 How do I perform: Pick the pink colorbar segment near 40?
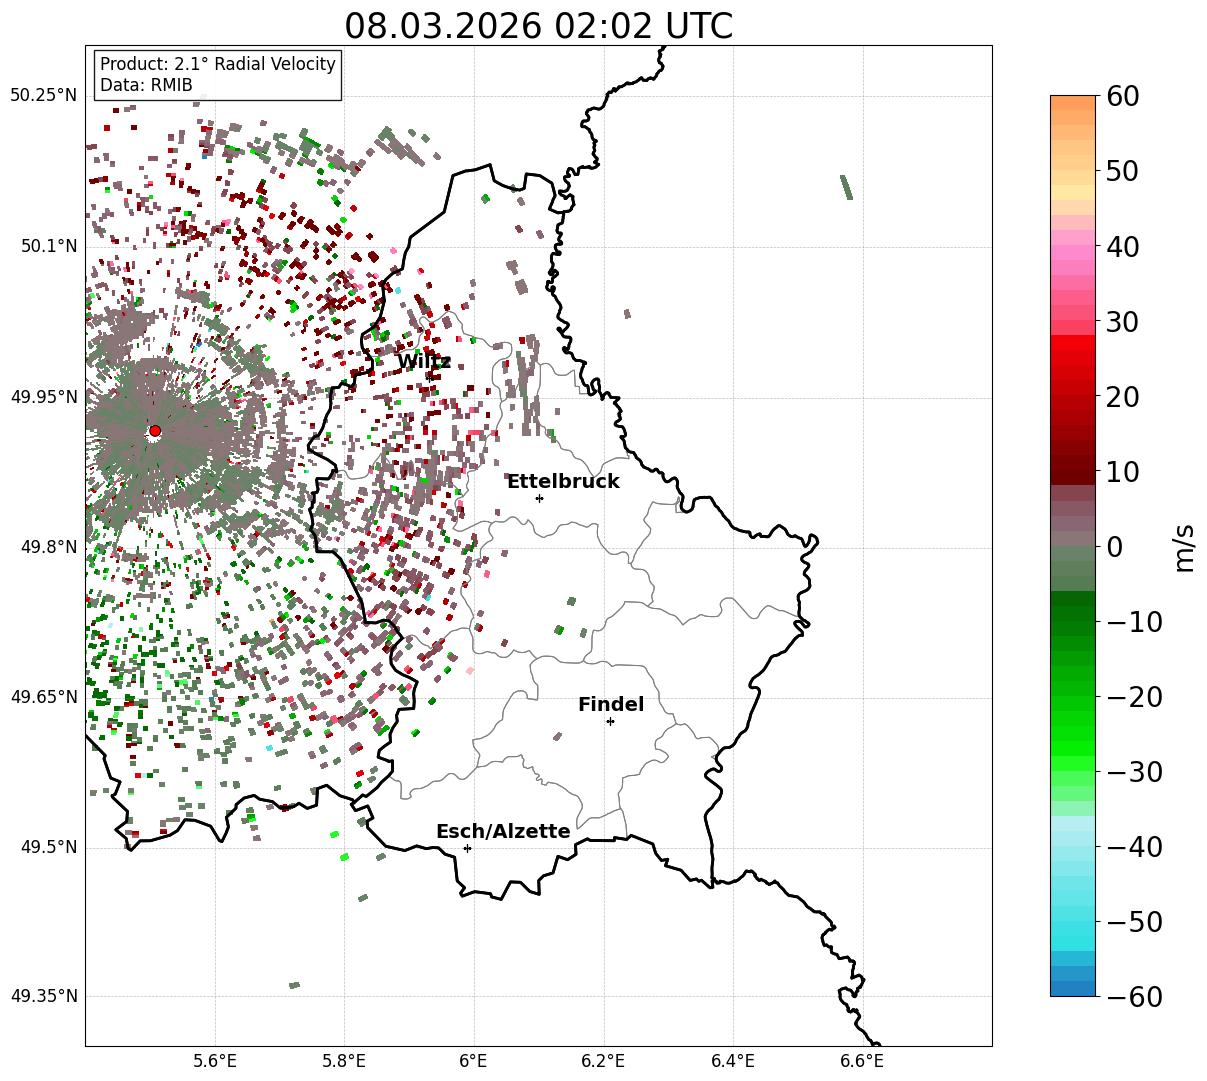pos(1073,254)
